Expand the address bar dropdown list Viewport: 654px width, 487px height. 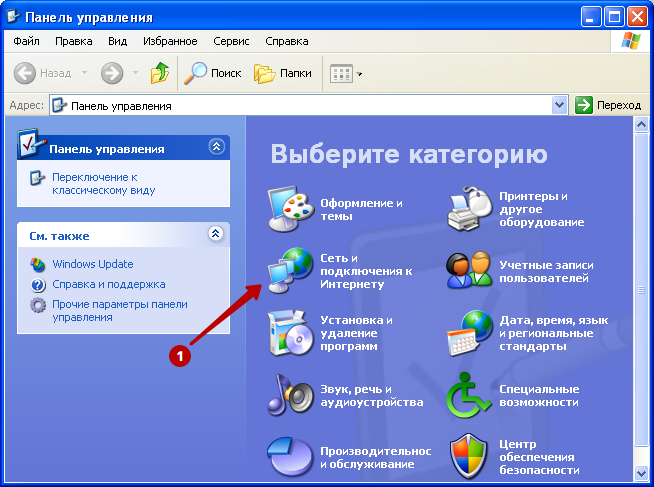(559, 105)
